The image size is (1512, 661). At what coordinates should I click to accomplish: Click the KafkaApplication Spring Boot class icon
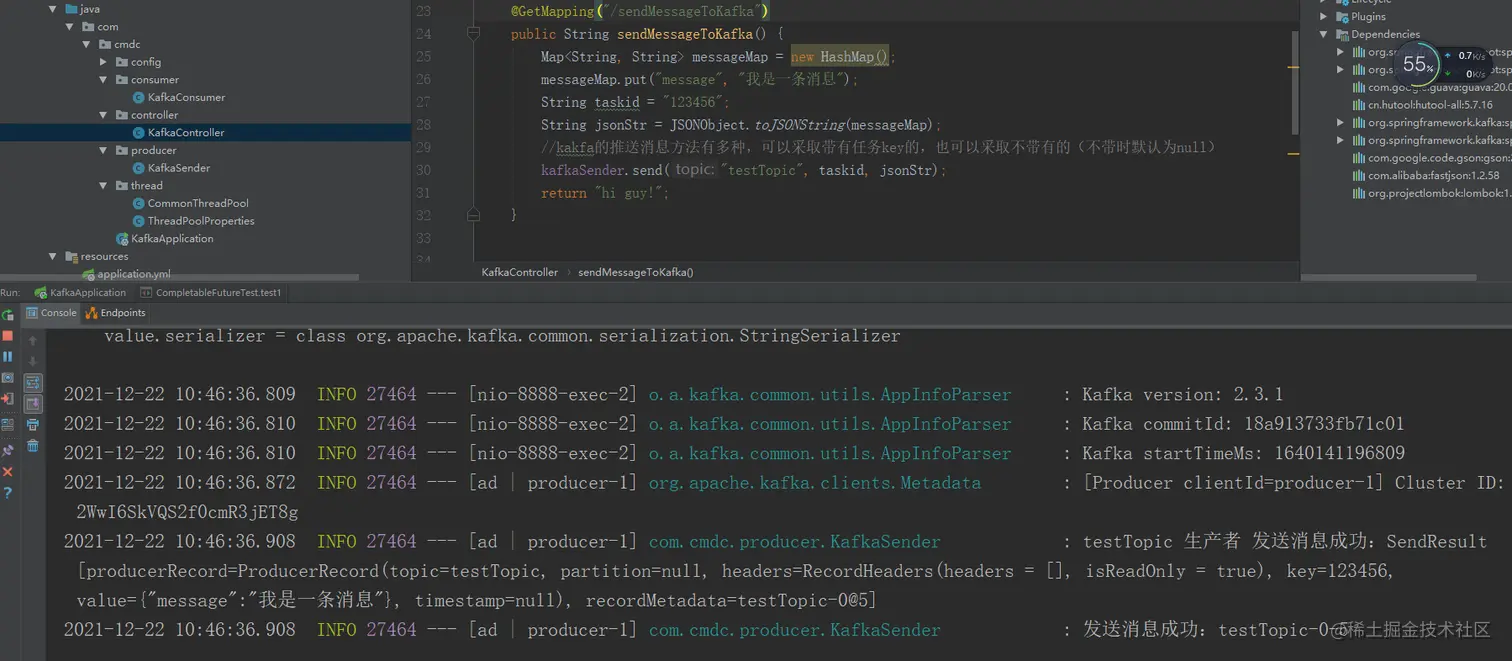(x=122, y=239)
